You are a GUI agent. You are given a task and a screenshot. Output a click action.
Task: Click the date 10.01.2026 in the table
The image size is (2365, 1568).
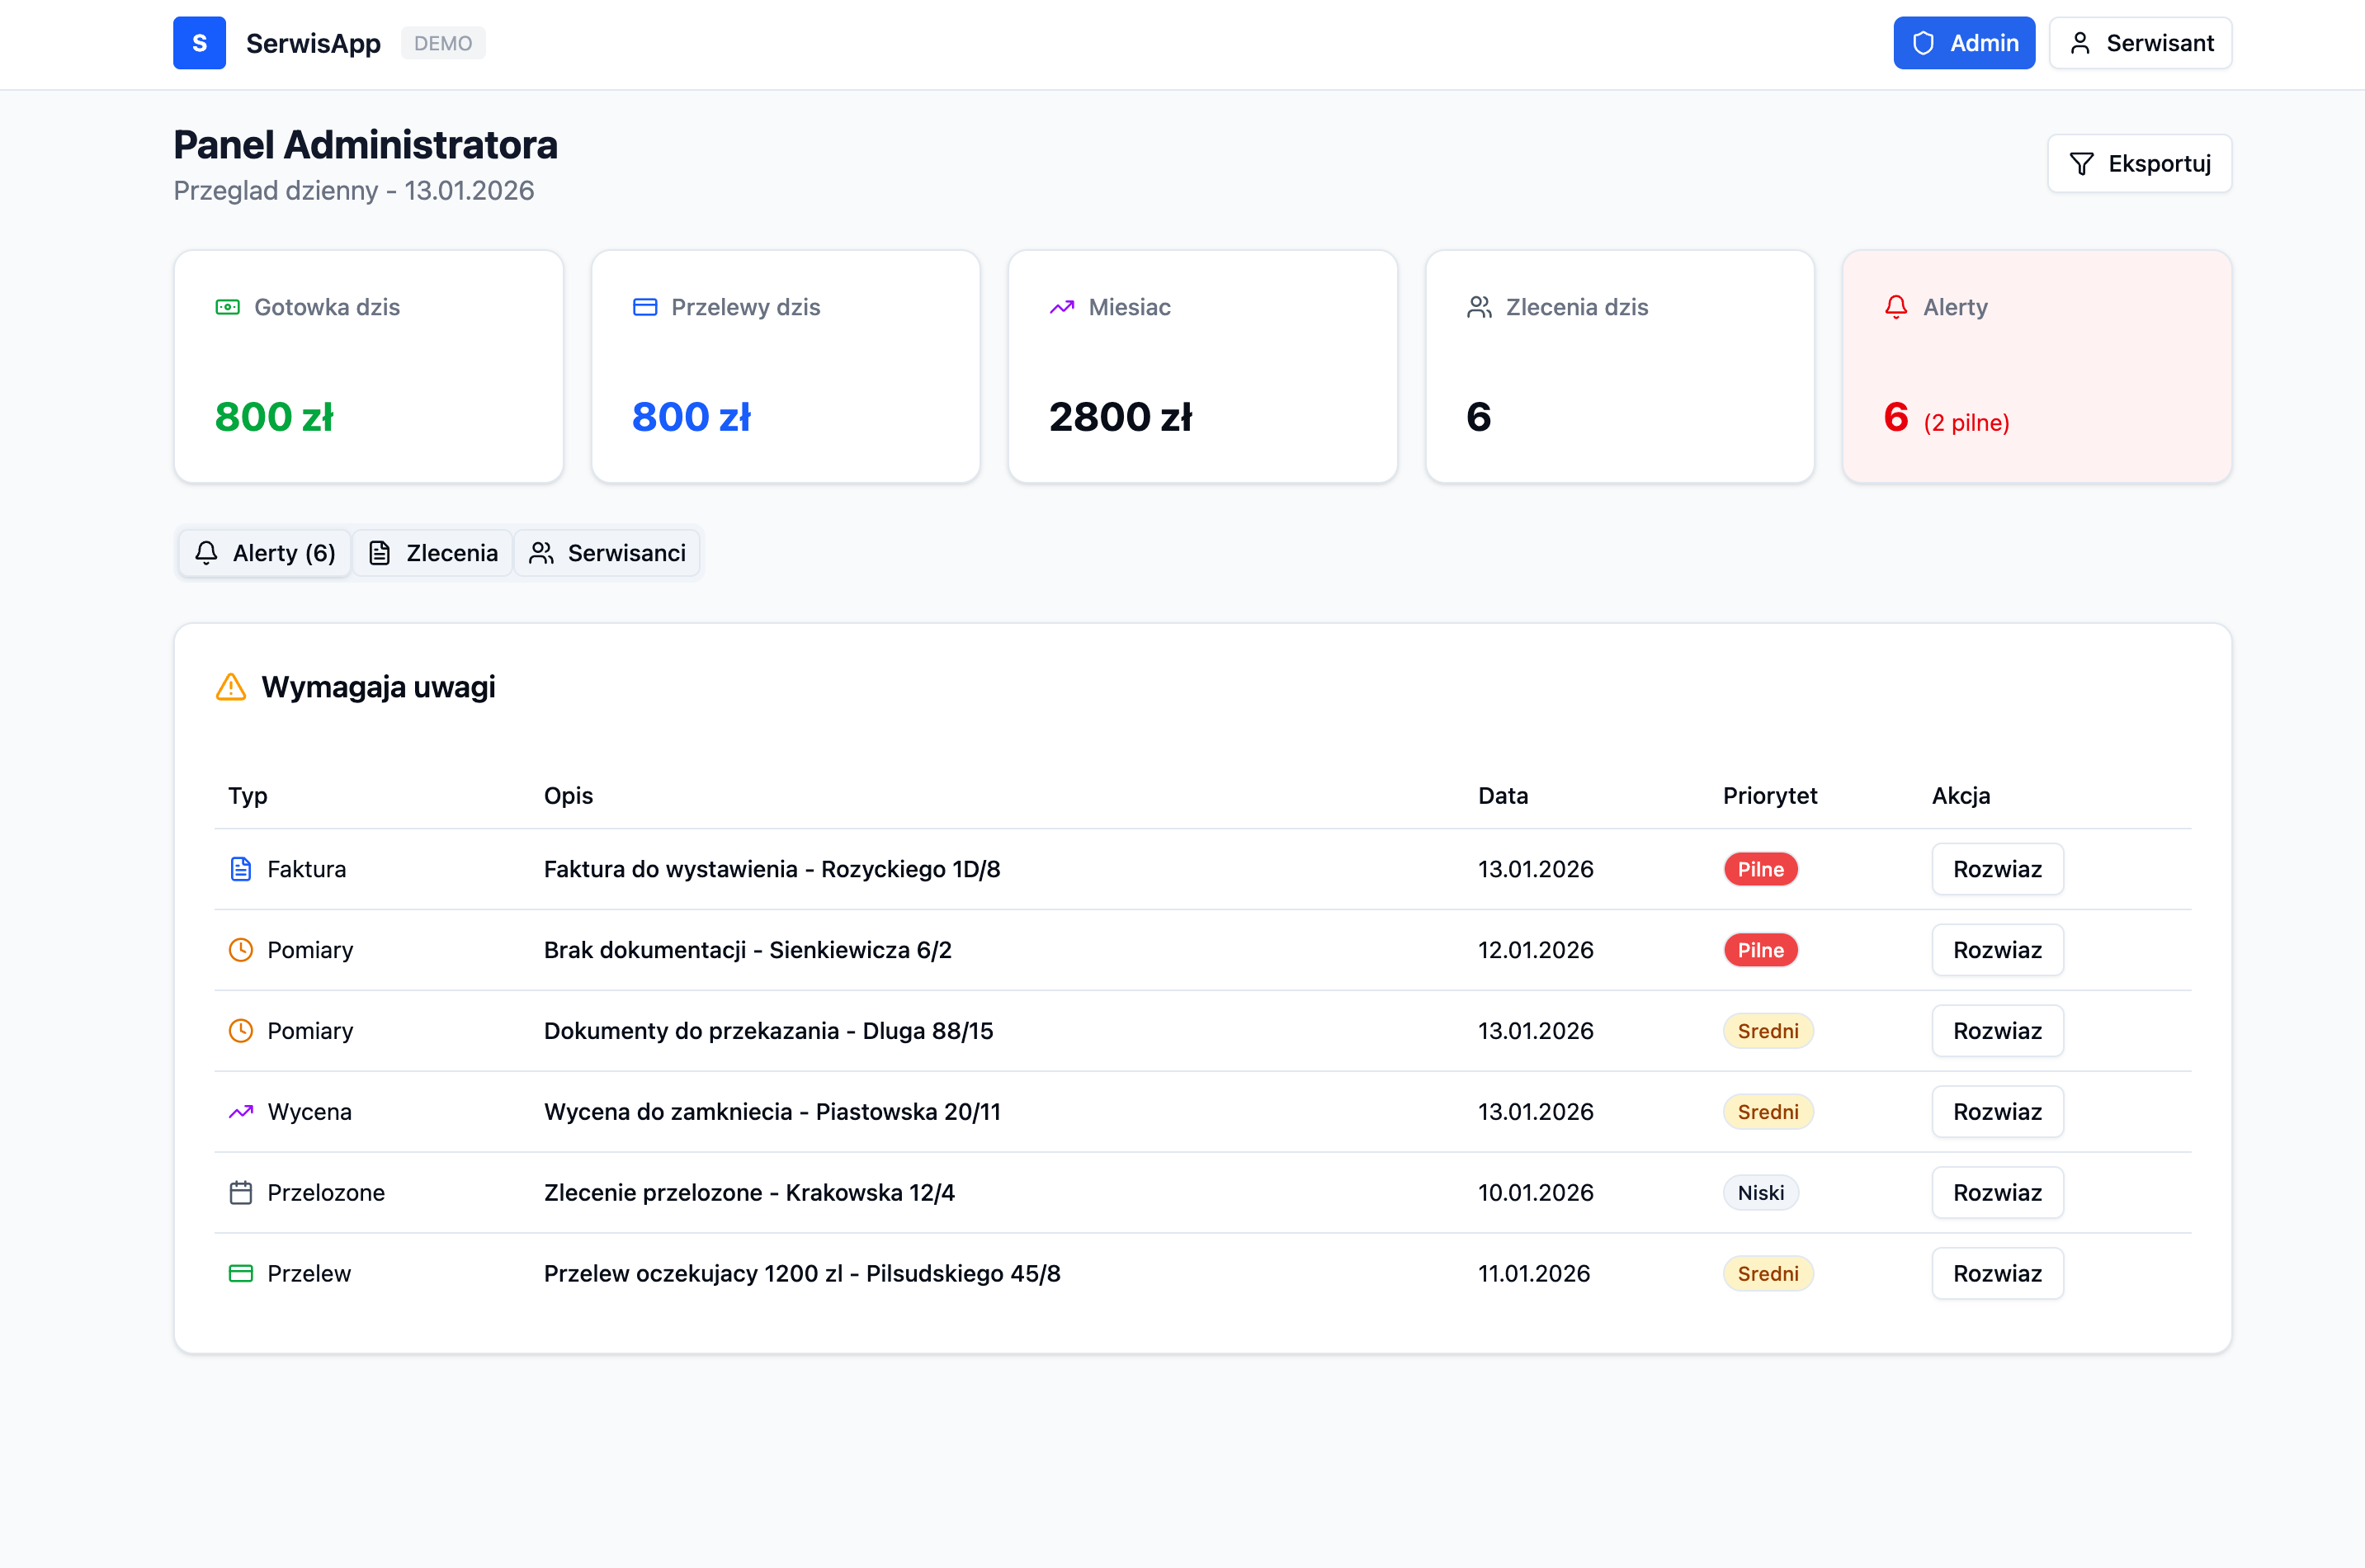1536,1193
